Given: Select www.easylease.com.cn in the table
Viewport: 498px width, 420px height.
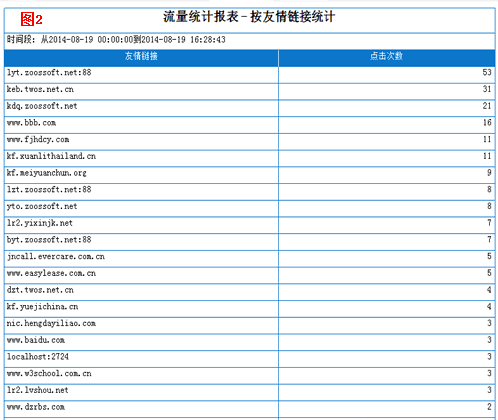Looking at the screenshot, I should pyautogui.click(x=51, y=274).
